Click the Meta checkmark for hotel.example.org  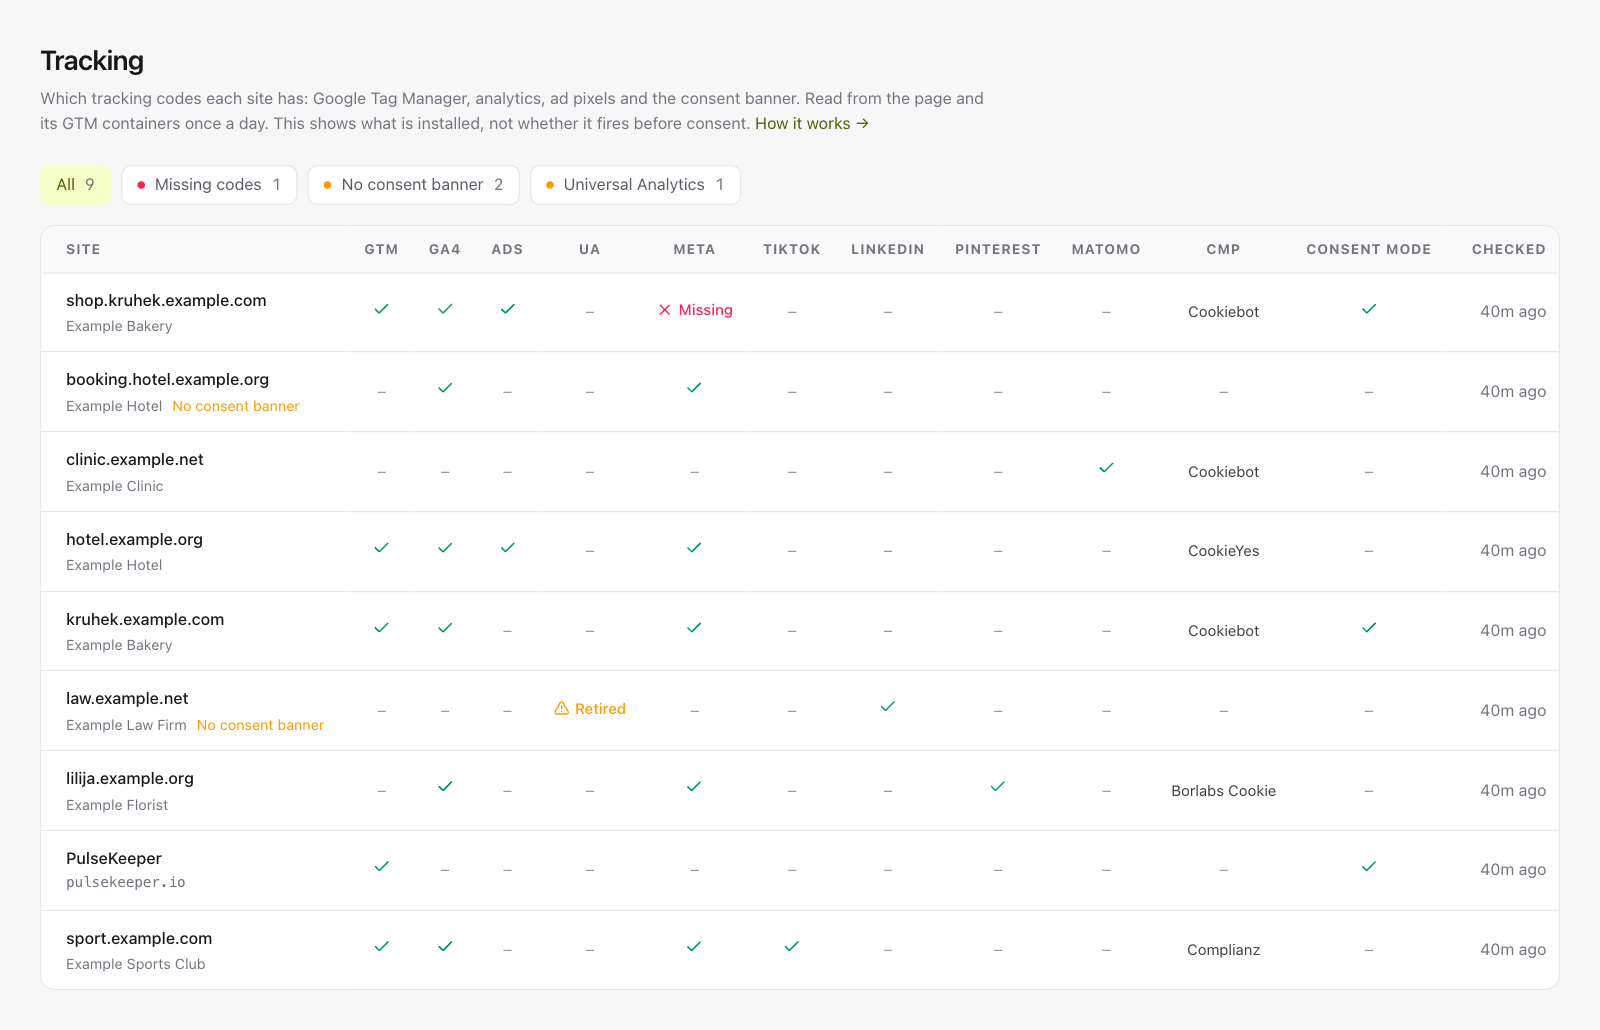click(x=694, y=548)
